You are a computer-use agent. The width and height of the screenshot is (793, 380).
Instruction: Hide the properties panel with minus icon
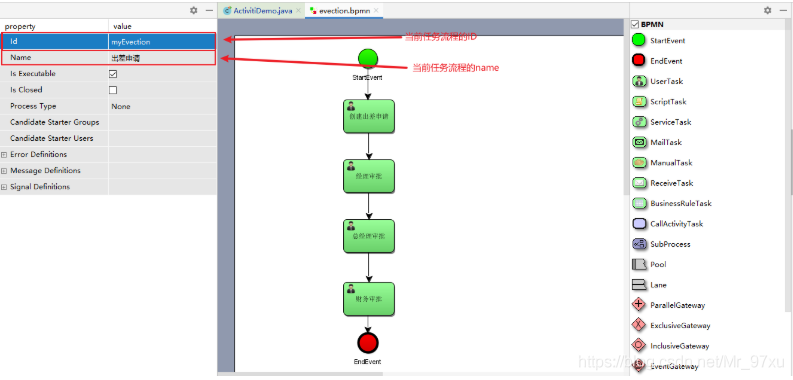[x=209, y=10]
